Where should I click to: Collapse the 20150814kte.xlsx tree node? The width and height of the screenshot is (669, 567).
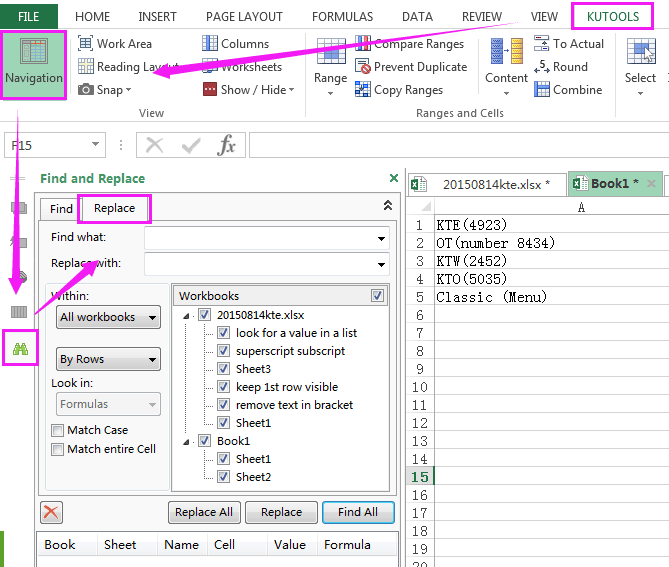click(x=187, y=315)
